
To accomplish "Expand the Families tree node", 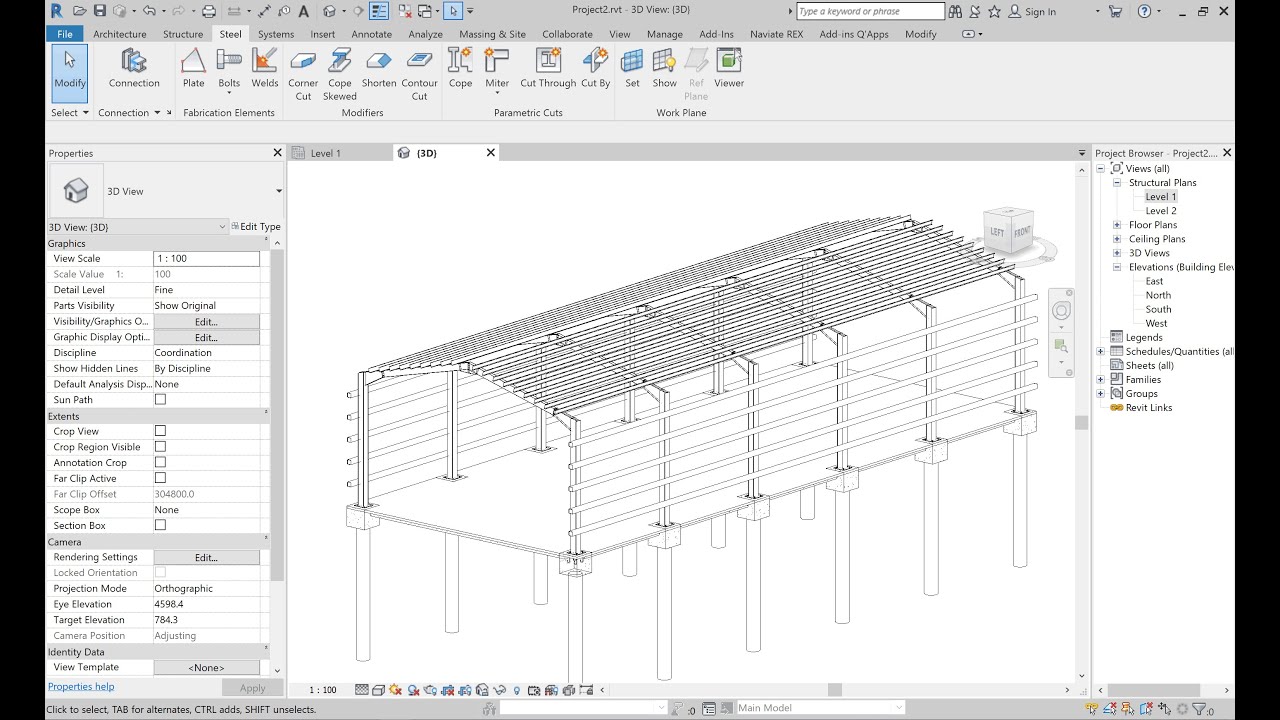I will pos(1101,379).
